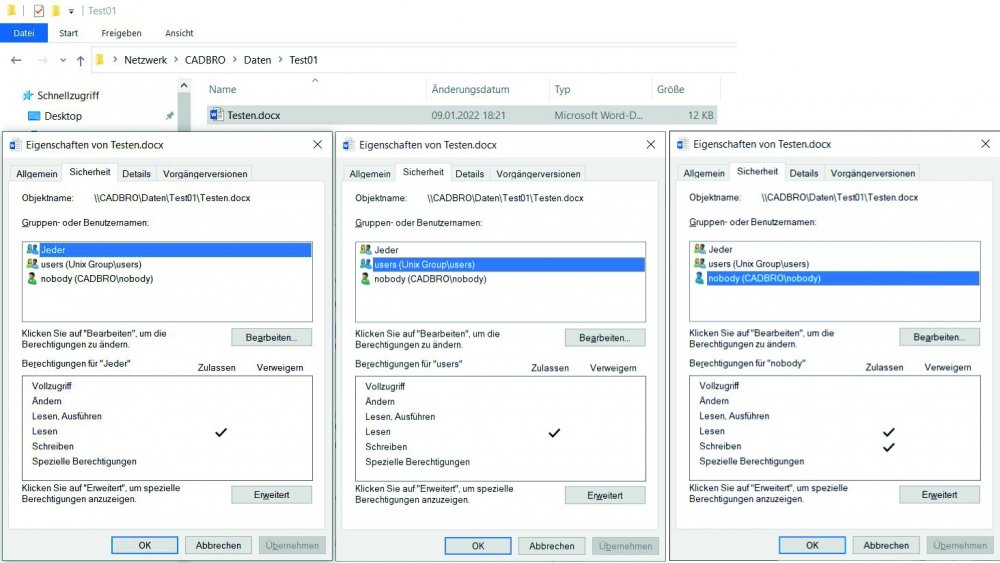Click the quick access checkmark toolbar icon

[39, 11]
